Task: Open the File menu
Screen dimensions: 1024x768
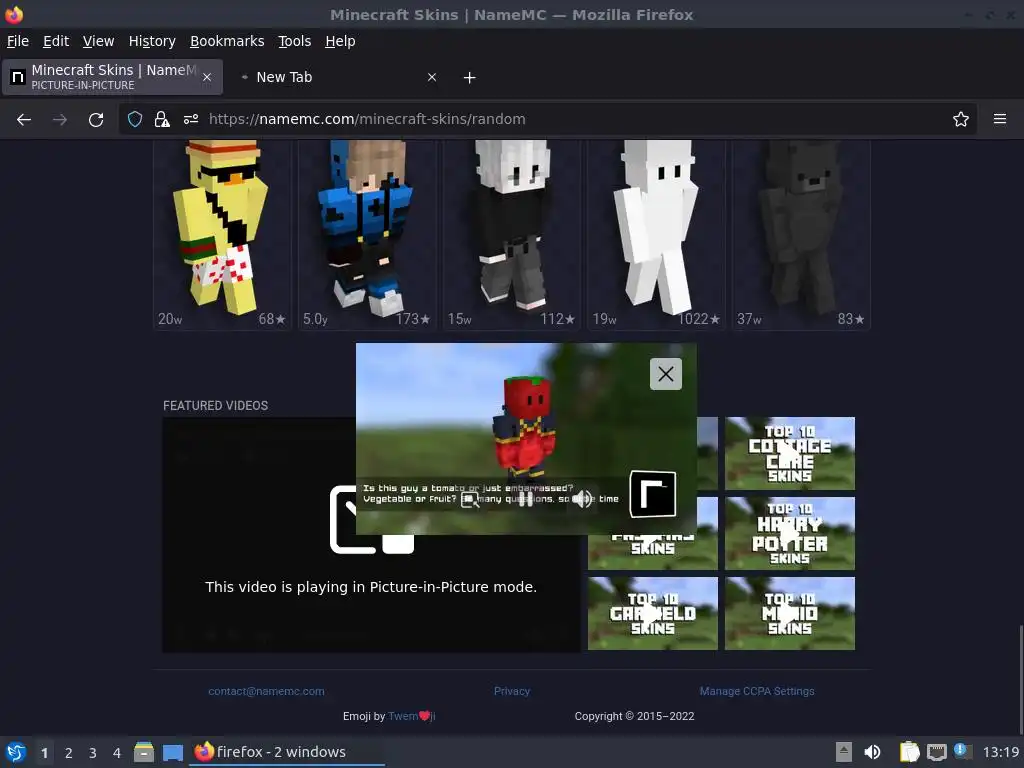Action: [x=18, y=41]
